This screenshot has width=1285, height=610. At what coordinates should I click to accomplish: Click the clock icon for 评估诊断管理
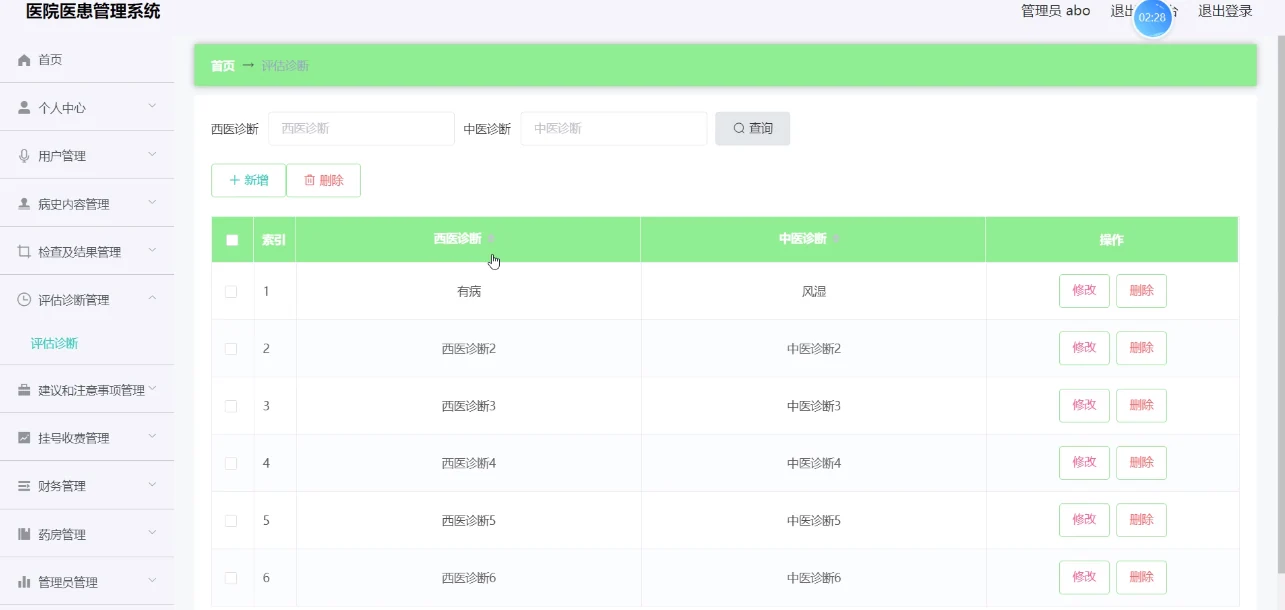tap(25, 299)
